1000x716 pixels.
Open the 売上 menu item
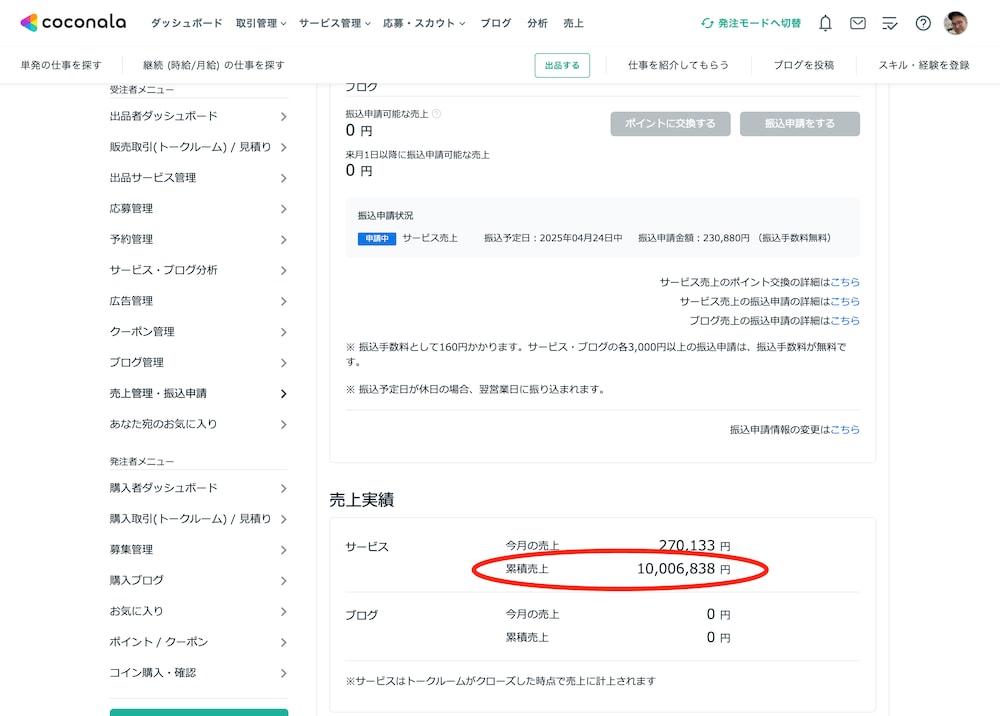573,23
